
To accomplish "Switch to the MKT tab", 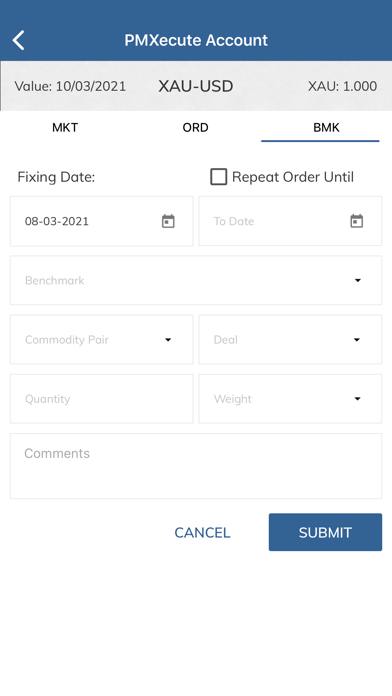I will coord(65,127).
